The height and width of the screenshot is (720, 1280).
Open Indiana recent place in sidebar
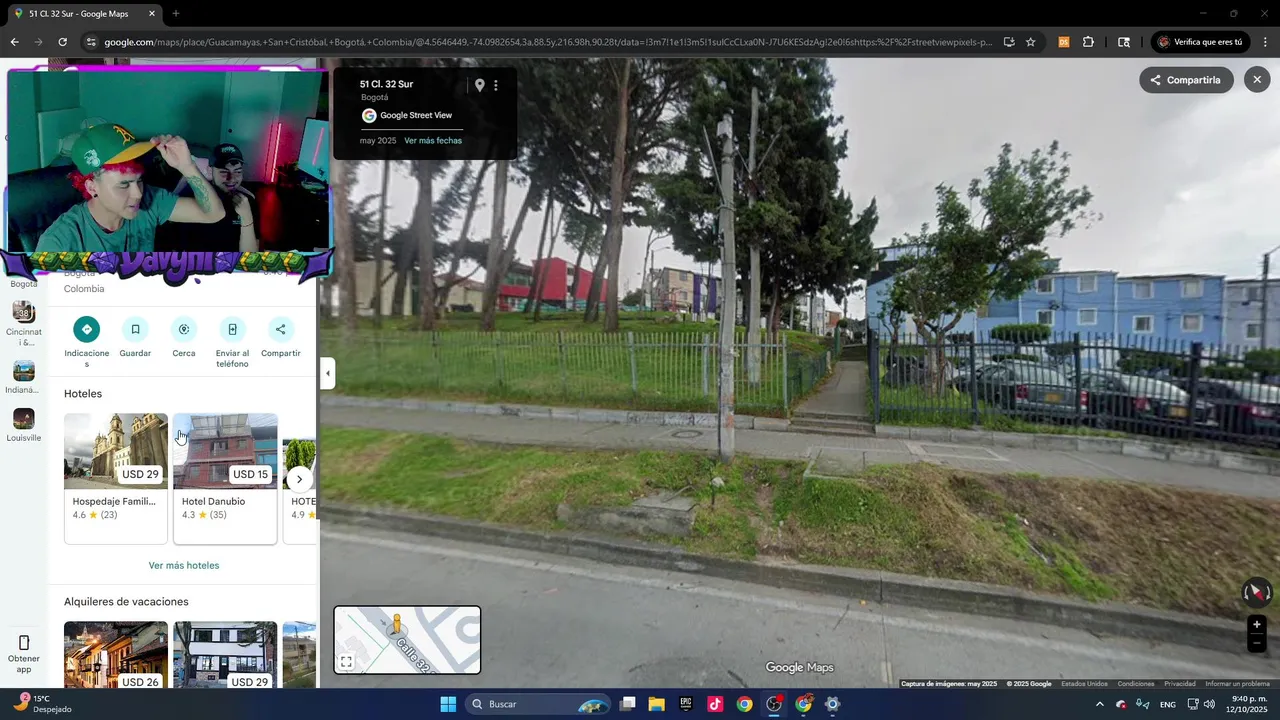coord(24,377)
